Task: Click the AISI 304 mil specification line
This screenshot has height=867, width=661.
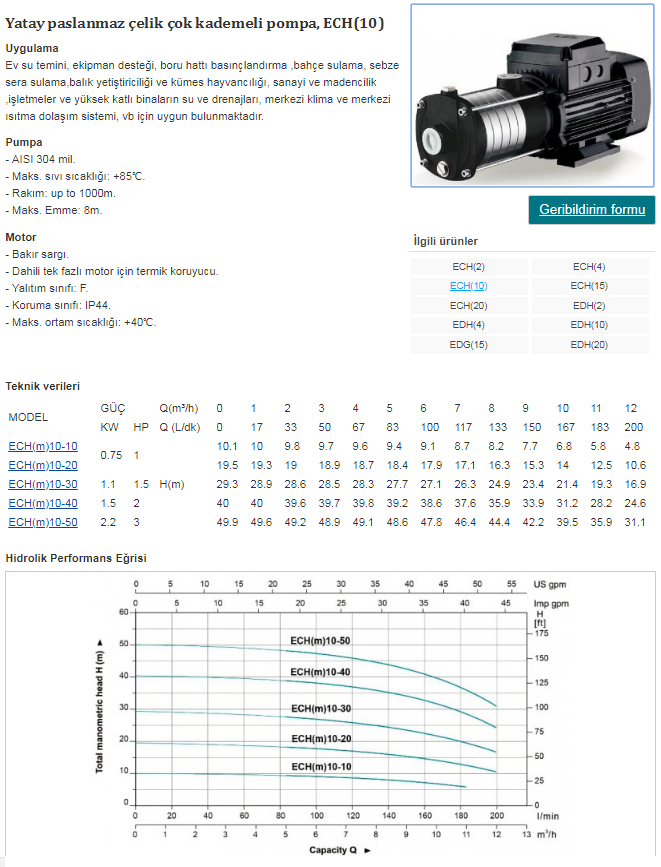Action: point(40,159)
